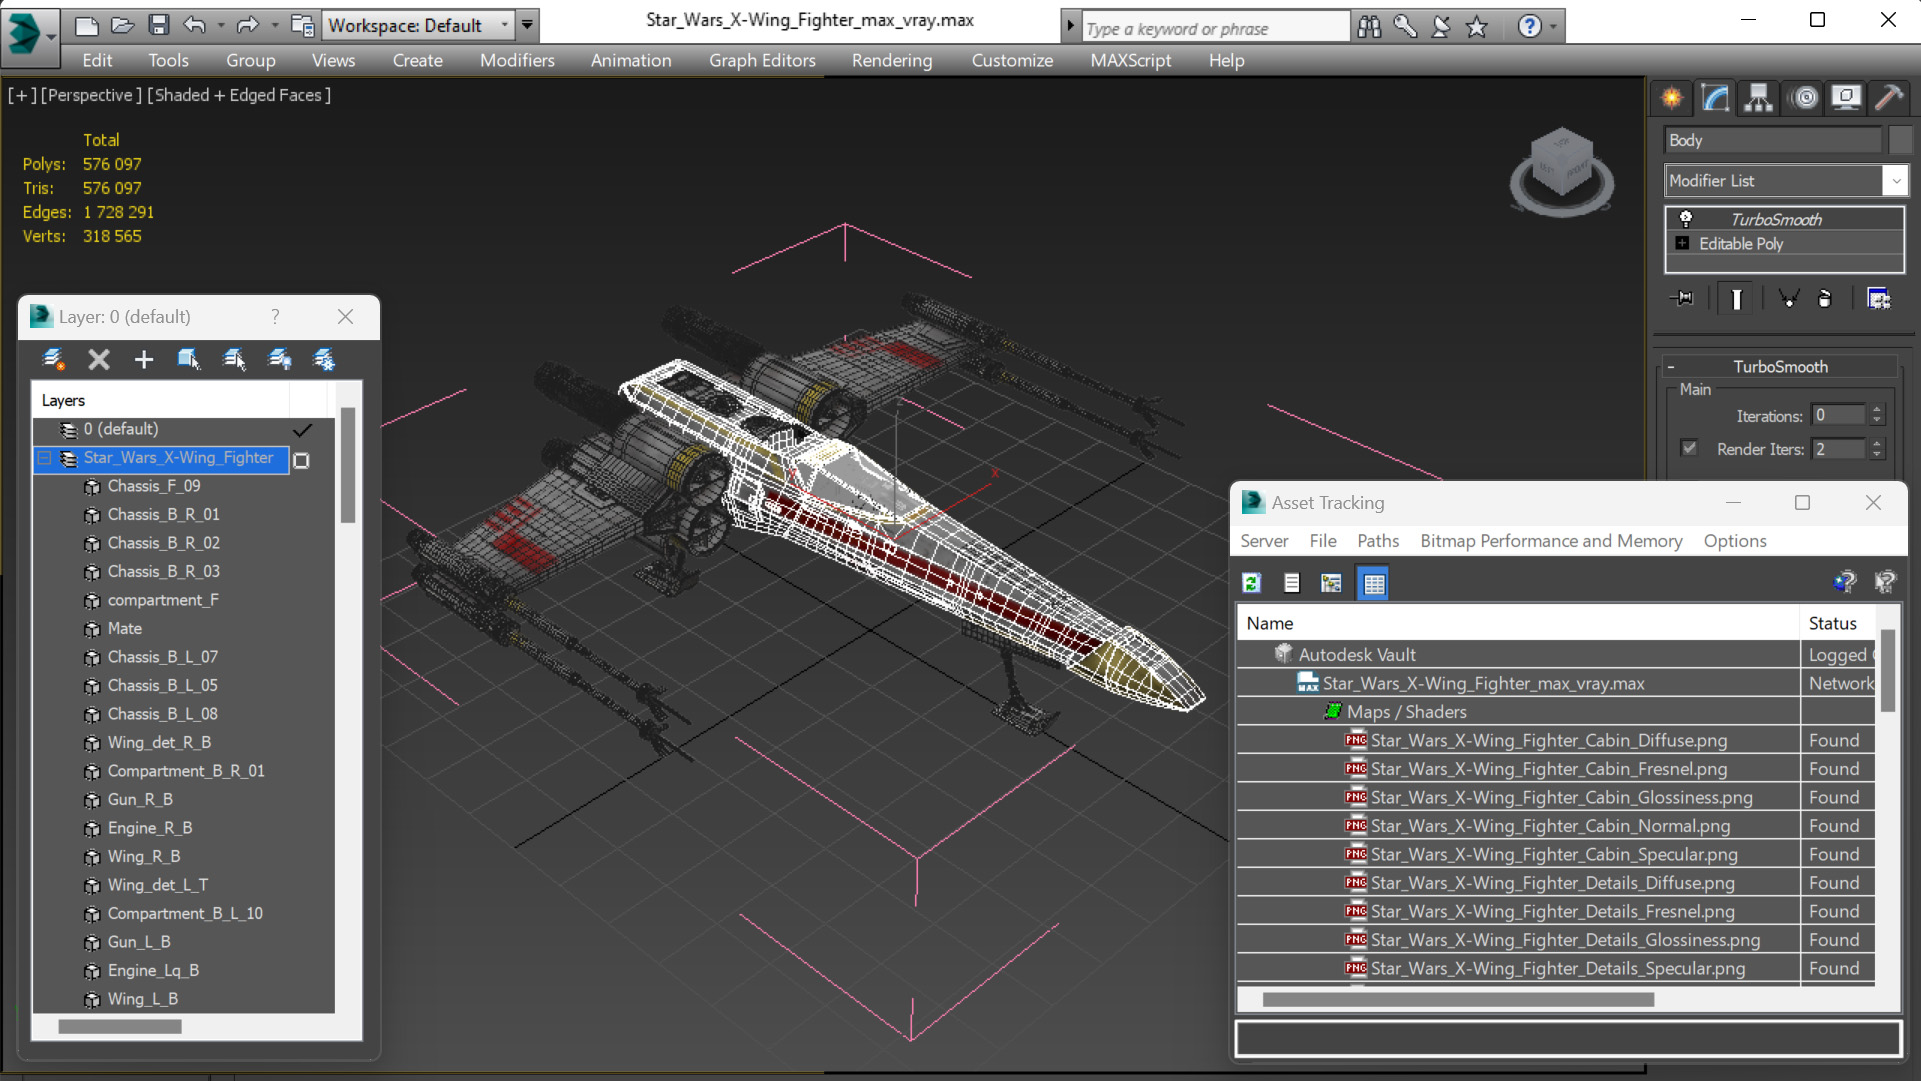Collapse the TurboSmooth rollout minus
The width and height of the screenshot is (1921, 1081).
[1671, 367]
